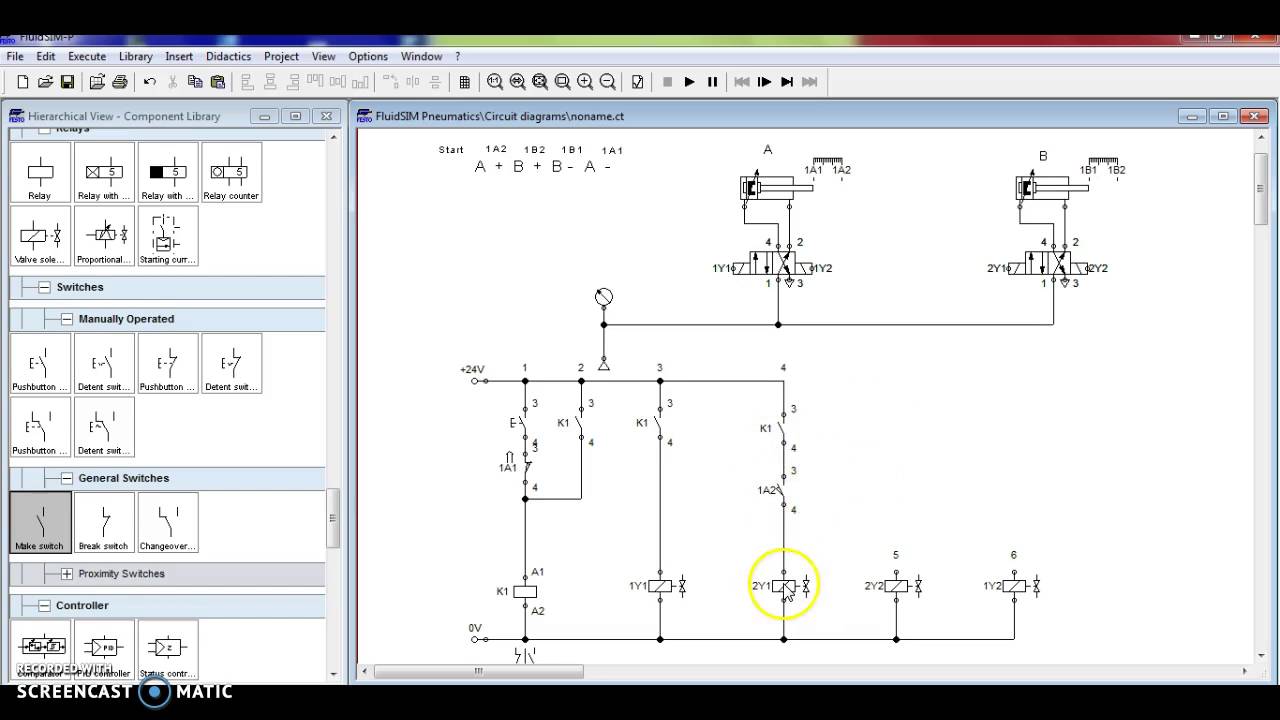Select the Make switch component

pyautogui.click(x=40, y=522)
